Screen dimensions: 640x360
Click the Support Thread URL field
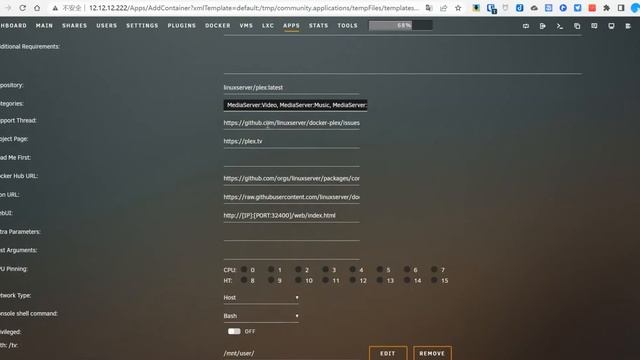pos(291,123)
